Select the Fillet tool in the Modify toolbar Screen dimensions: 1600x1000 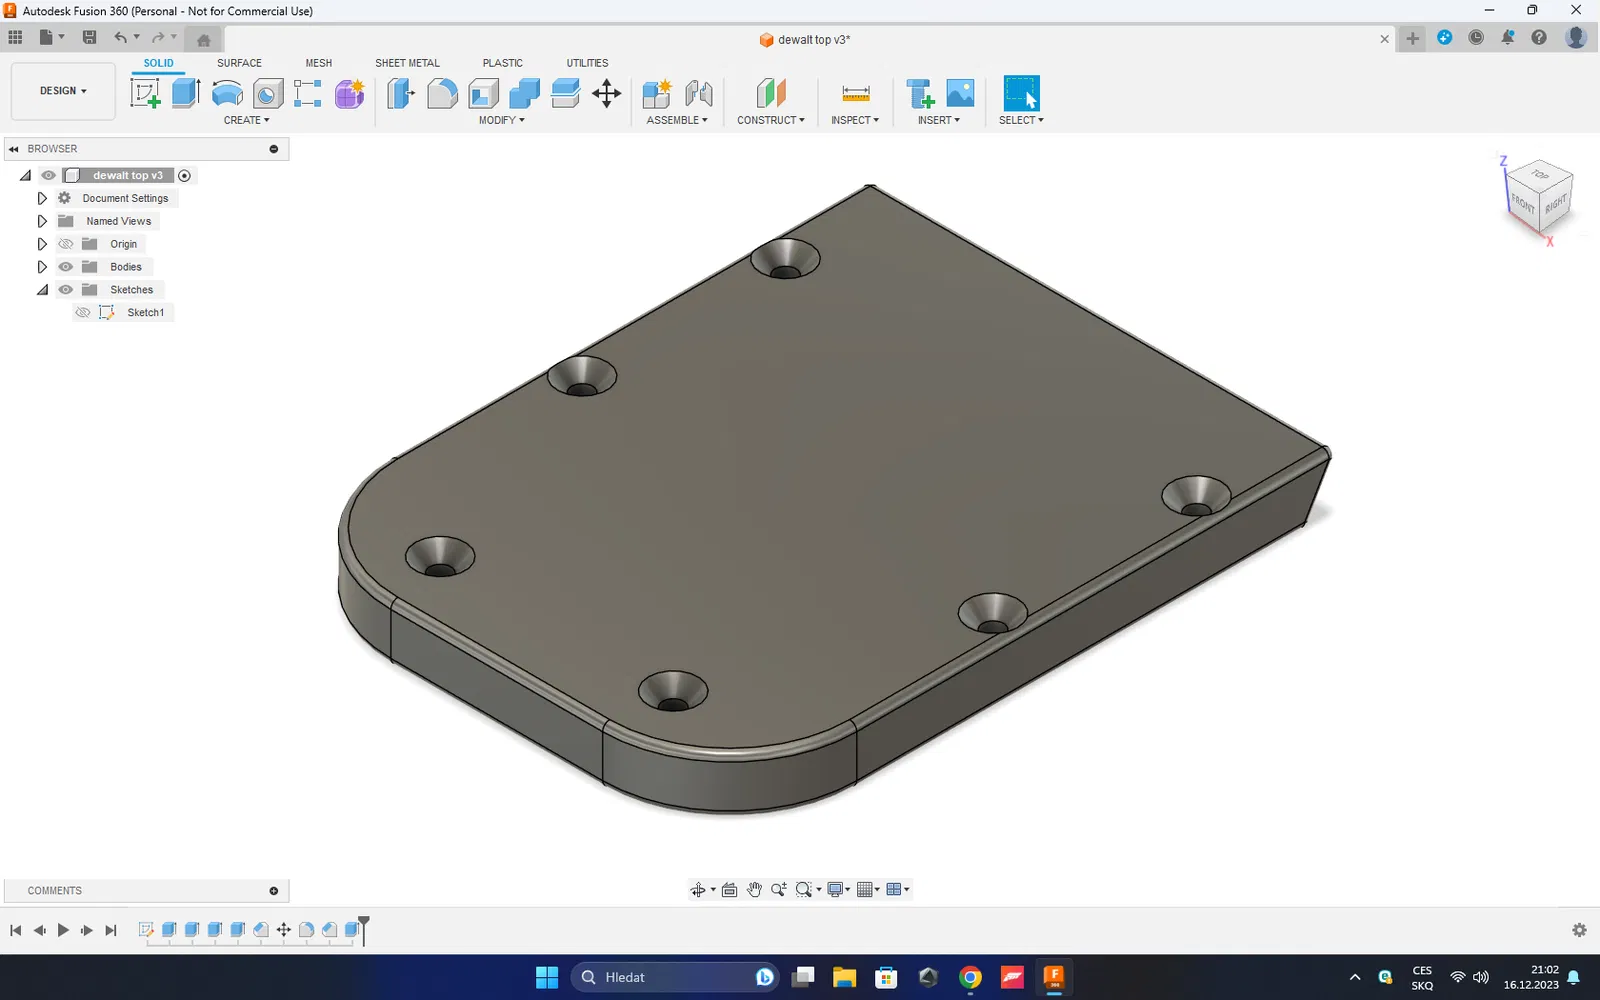pos(442,94)
